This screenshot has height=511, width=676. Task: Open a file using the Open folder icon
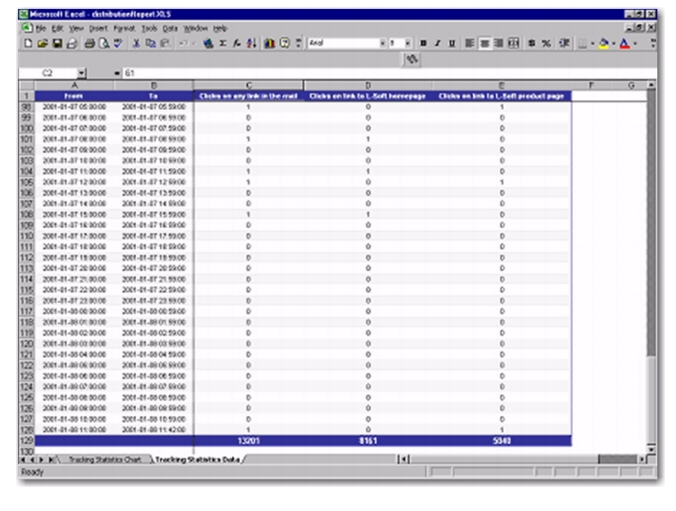(42, 44)
